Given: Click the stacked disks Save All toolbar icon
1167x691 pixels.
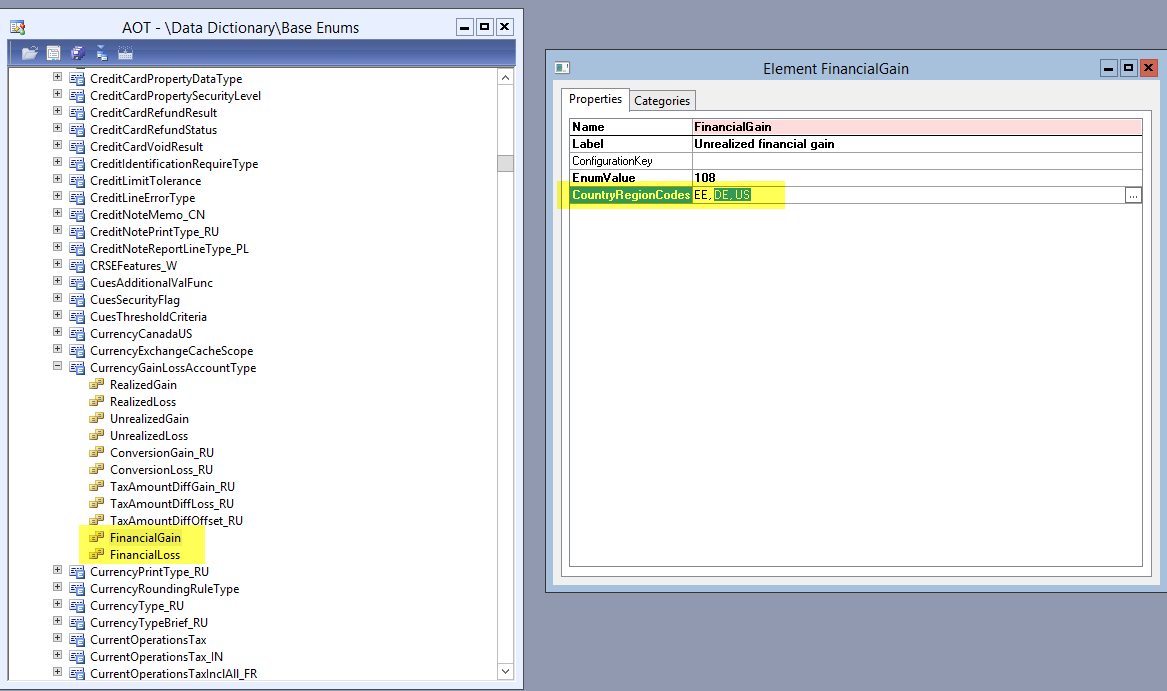Looking at the screenshot, I should pos(78,53).
